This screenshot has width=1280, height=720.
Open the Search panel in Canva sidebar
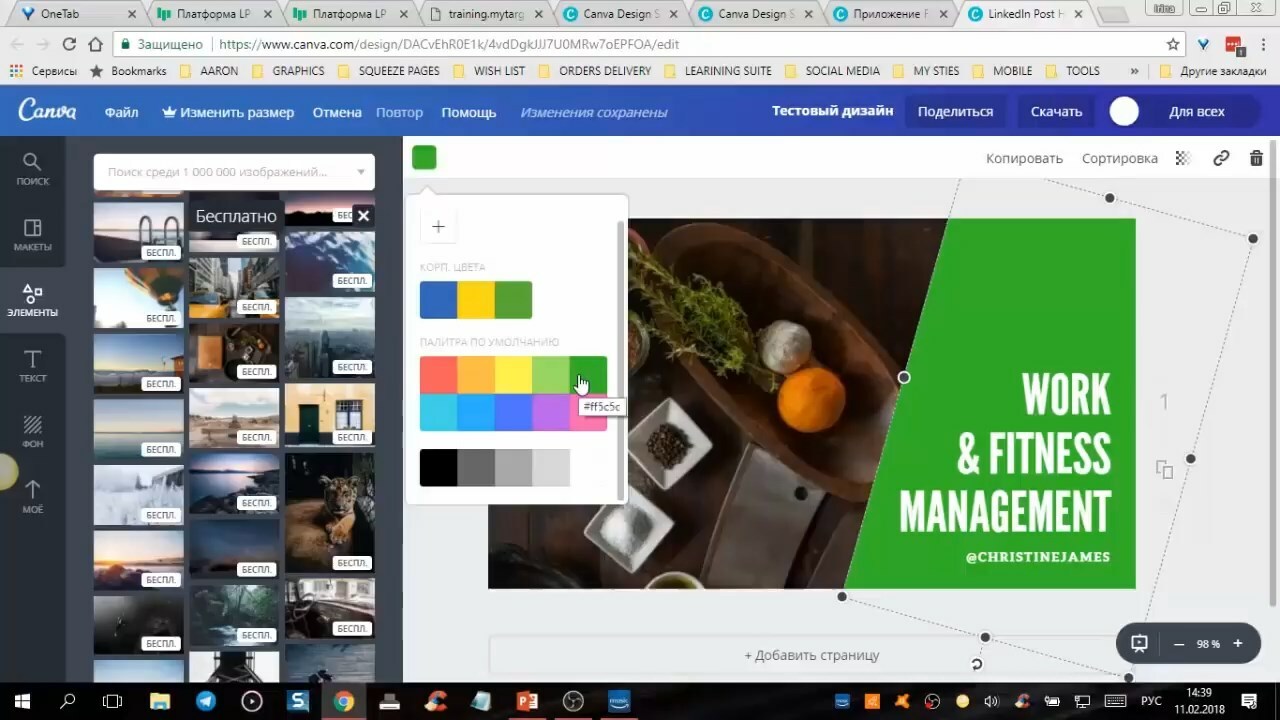coord(32,169)
